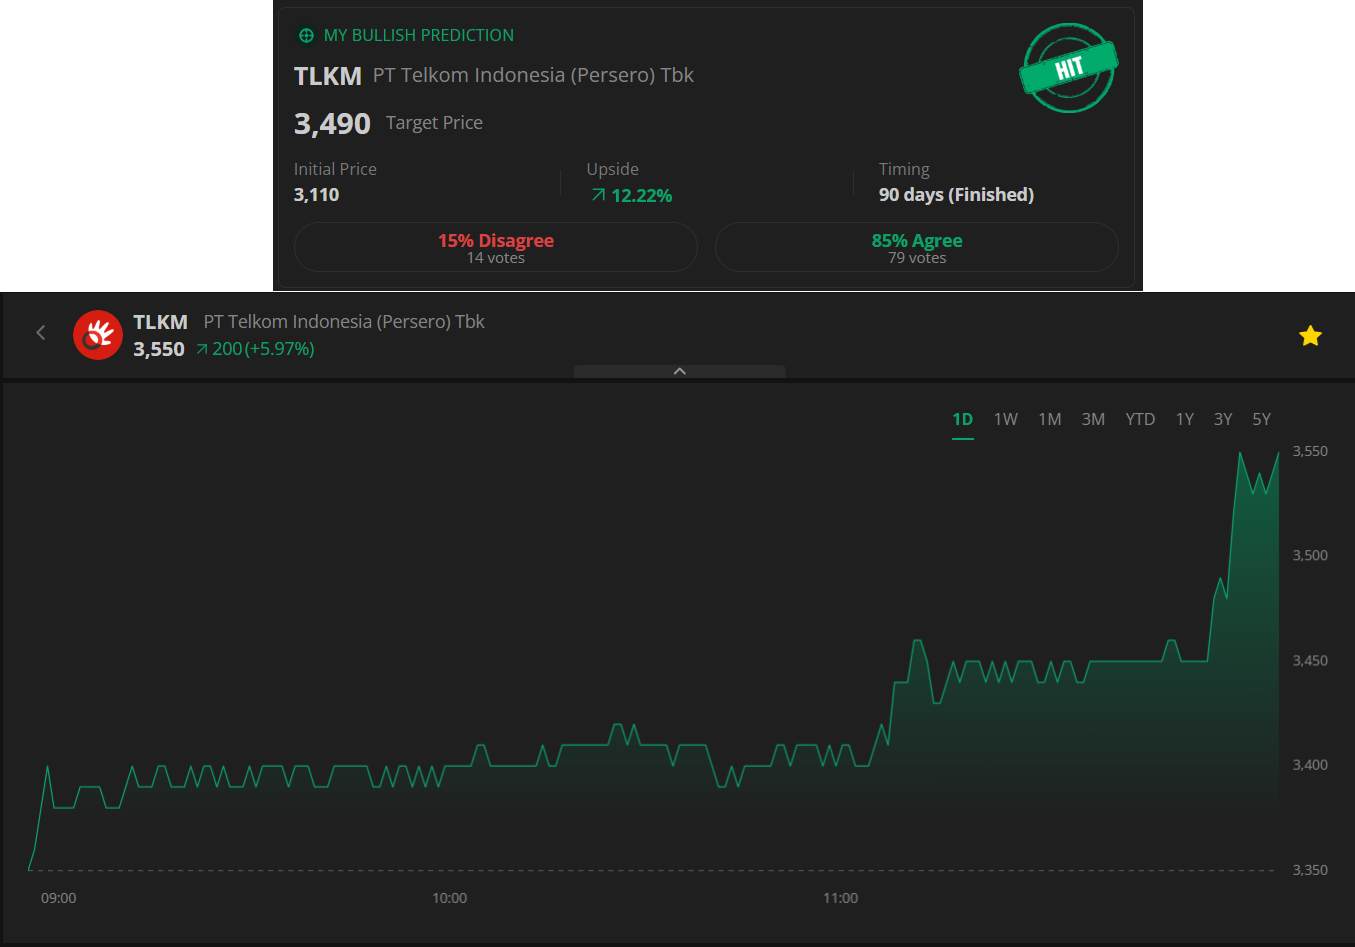The height and width of the screenshot is (947, 1355).
Task: Click the MY BULLISH PREDICTION label
Action: point(419,36)
